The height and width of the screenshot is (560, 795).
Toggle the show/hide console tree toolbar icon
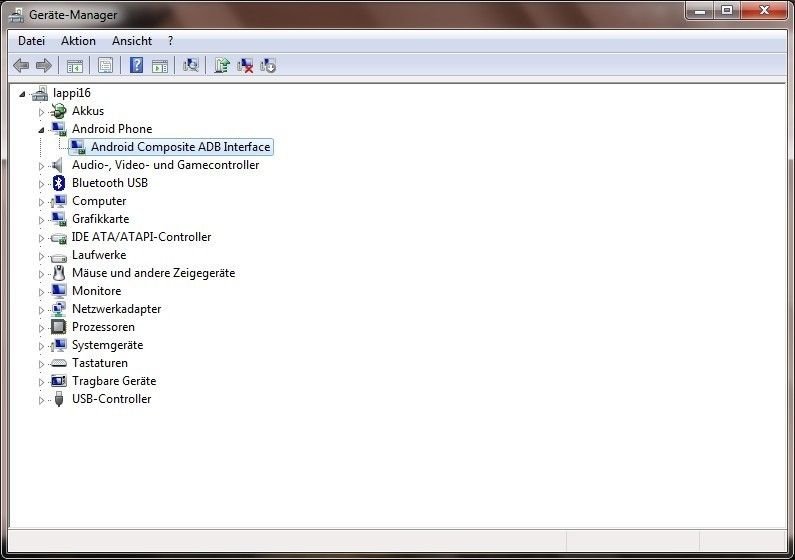click(x=75, y=65)
